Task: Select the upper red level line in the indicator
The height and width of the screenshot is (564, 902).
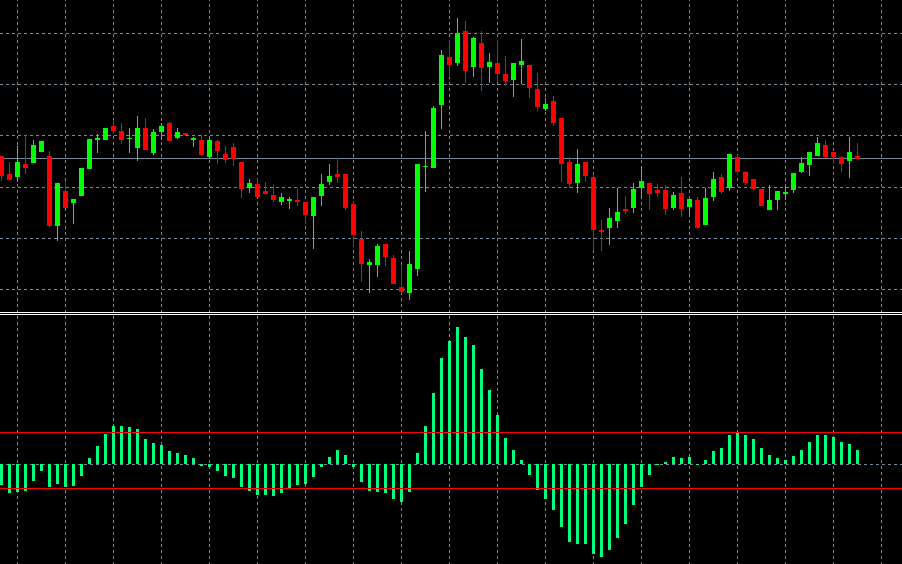Action: [x=451, y=432]
